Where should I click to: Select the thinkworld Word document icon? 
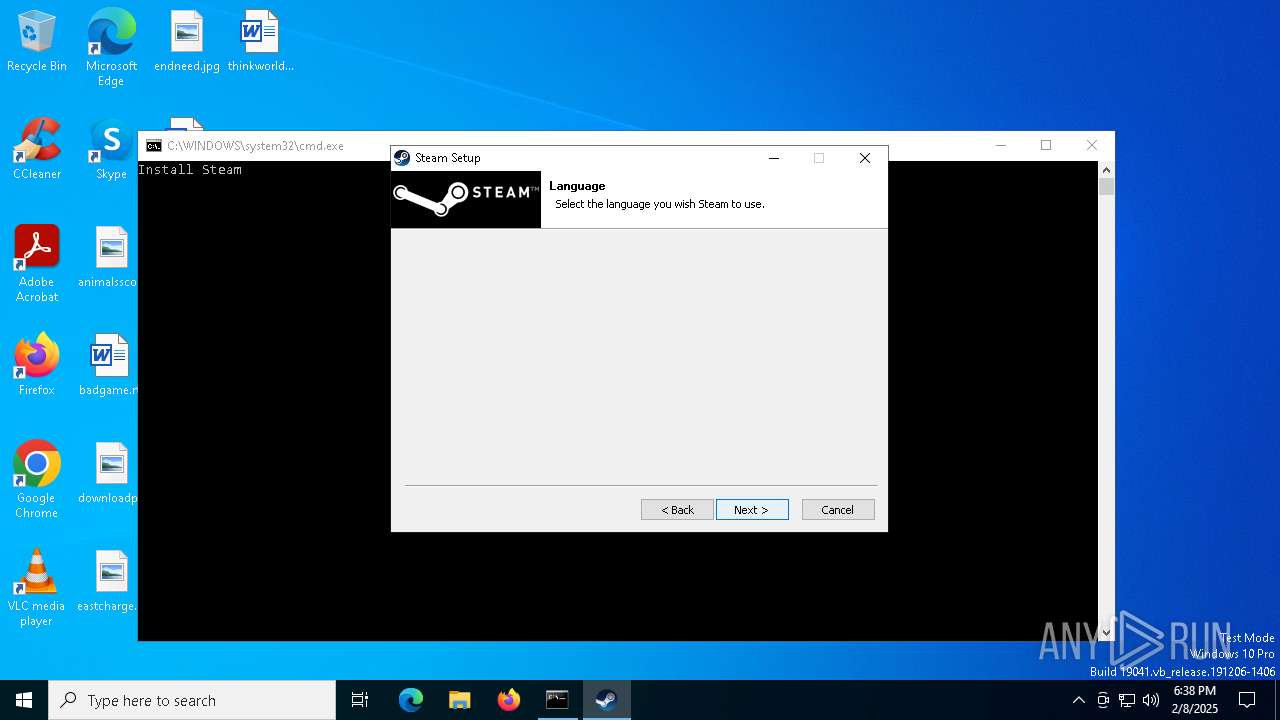click(x=260, y=42)
